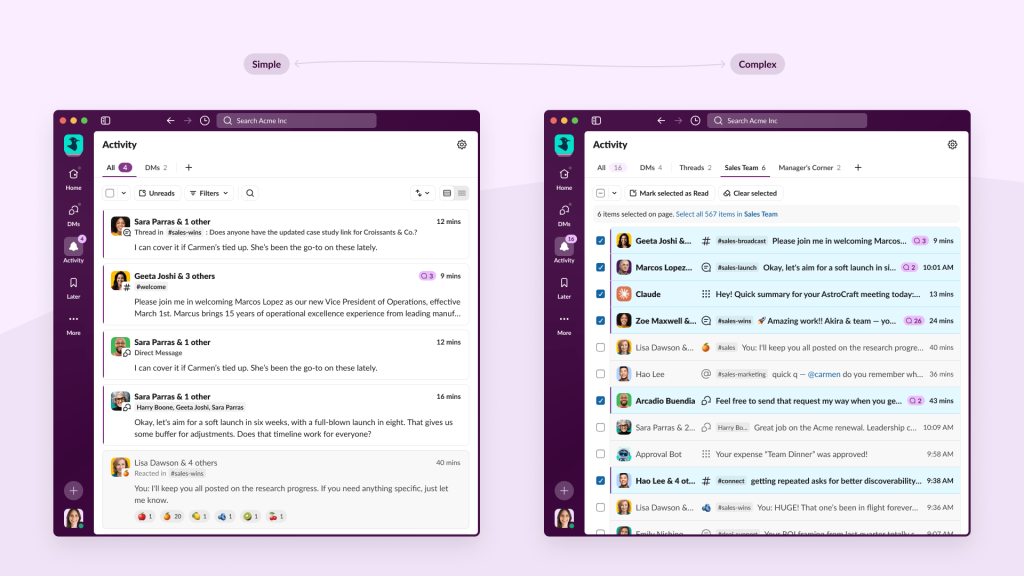This screenshot has height=576, width=1024.
Task: Click the search magnifier button beside Filters
Action: (250, 193)
